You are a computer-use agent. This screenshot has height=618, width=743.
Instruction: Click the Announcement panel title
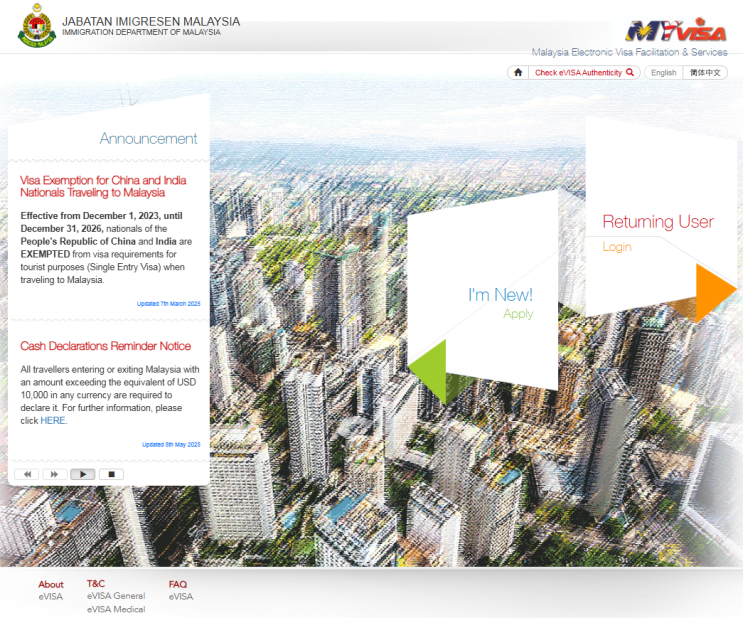(x=148, y=138)
